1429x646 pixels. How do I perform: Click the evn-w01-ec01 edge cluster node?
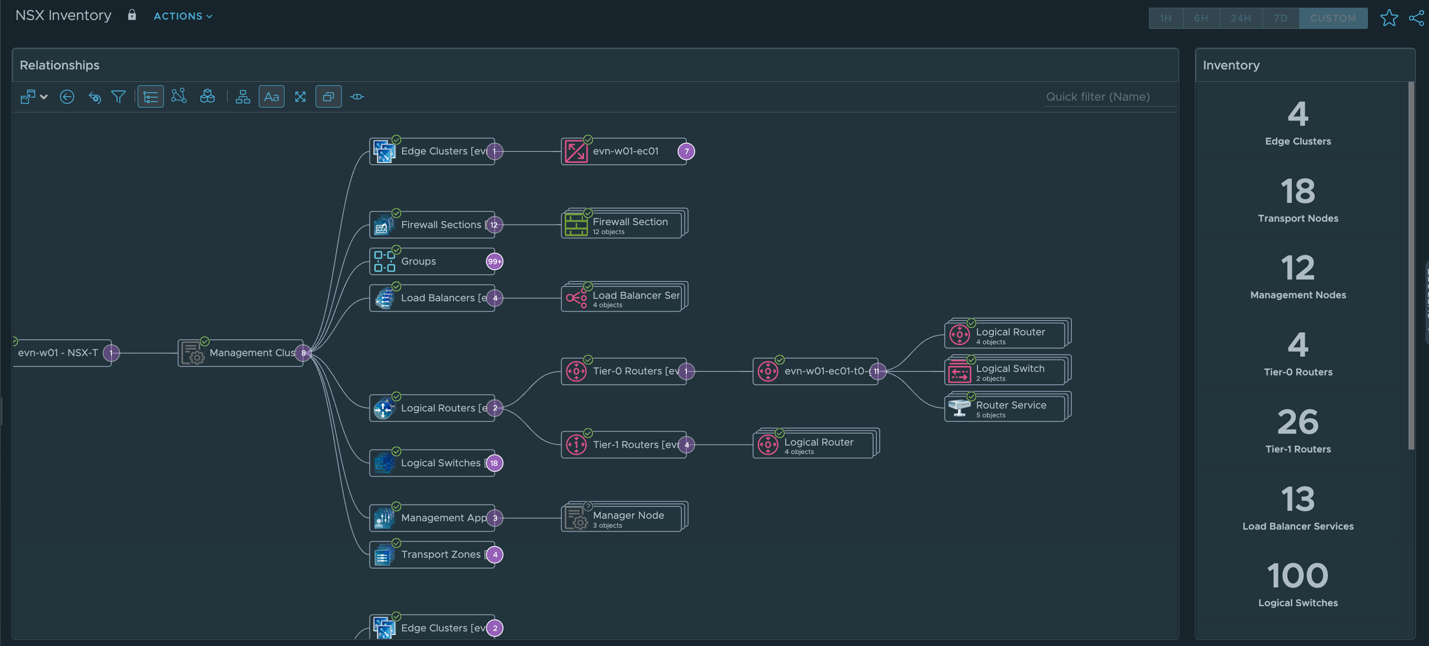tap(623, 152)
